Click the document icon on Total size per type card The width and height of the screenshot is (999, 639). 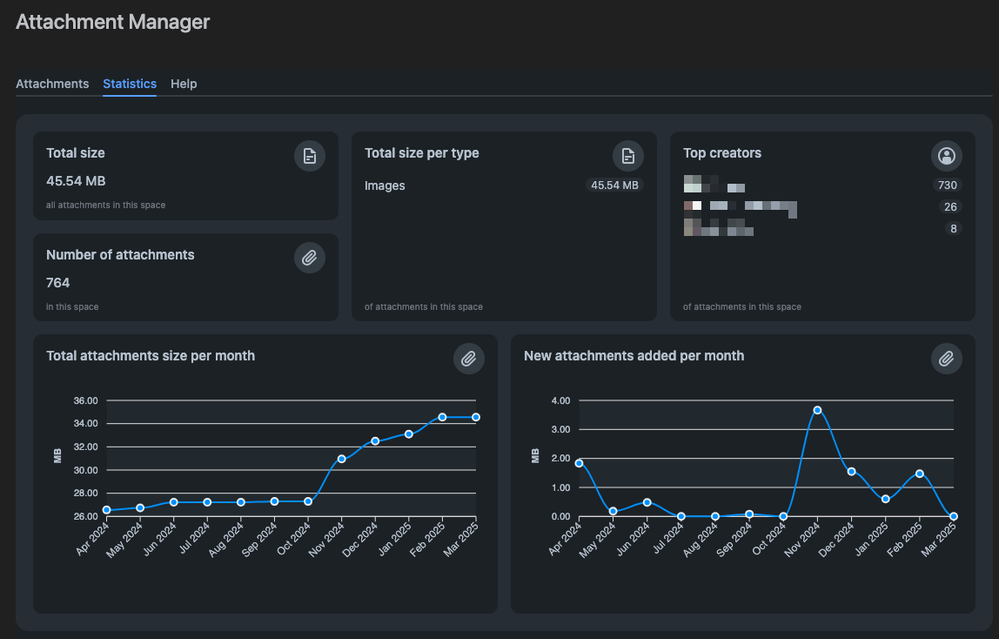point(627,156)
